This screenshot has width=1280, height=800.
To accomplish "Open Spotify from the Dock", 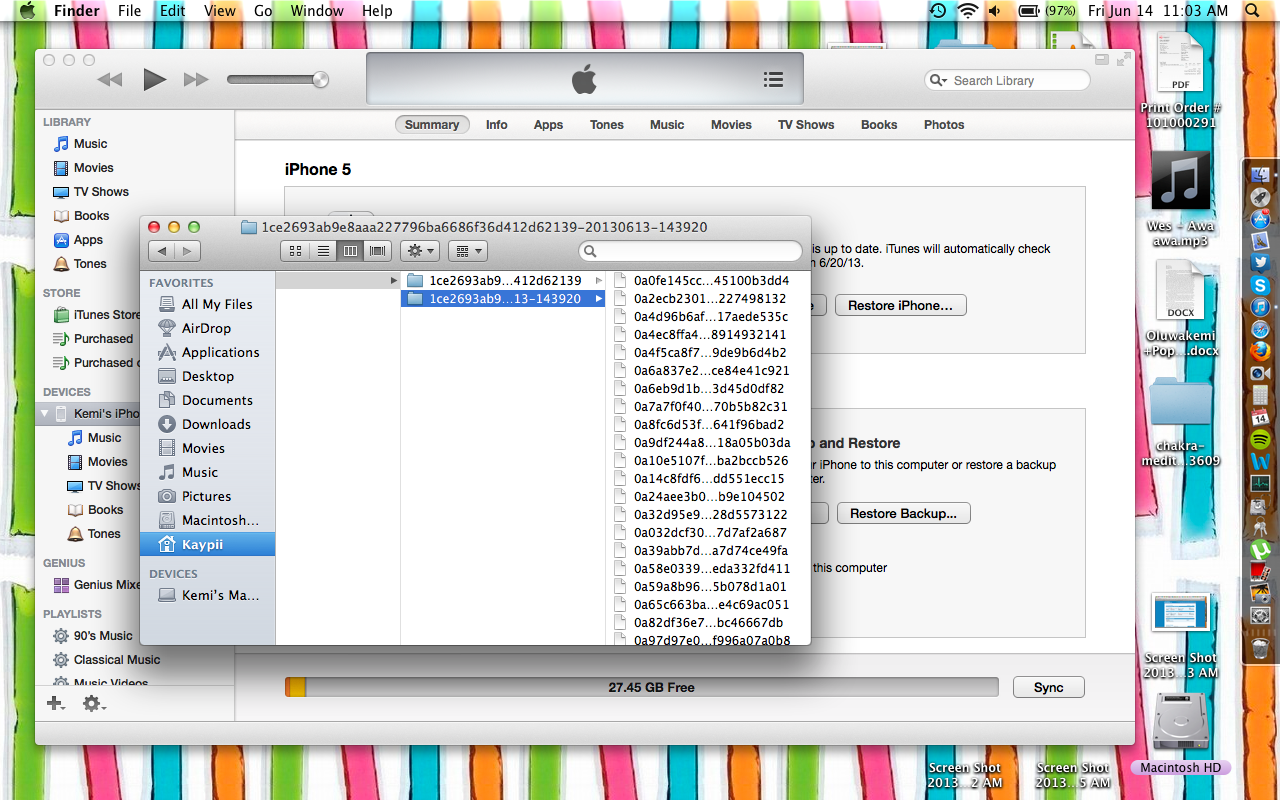I will 1260,439.
